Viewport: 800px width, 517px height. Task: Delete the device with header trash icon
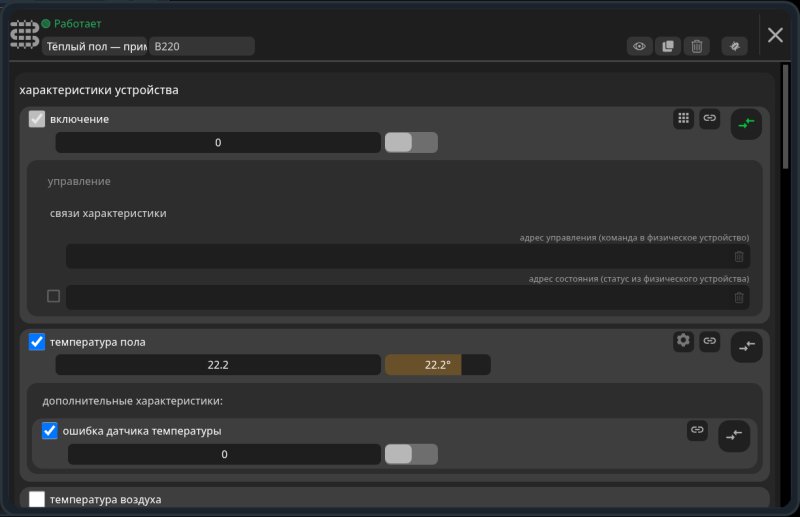[x=696, y=46]
